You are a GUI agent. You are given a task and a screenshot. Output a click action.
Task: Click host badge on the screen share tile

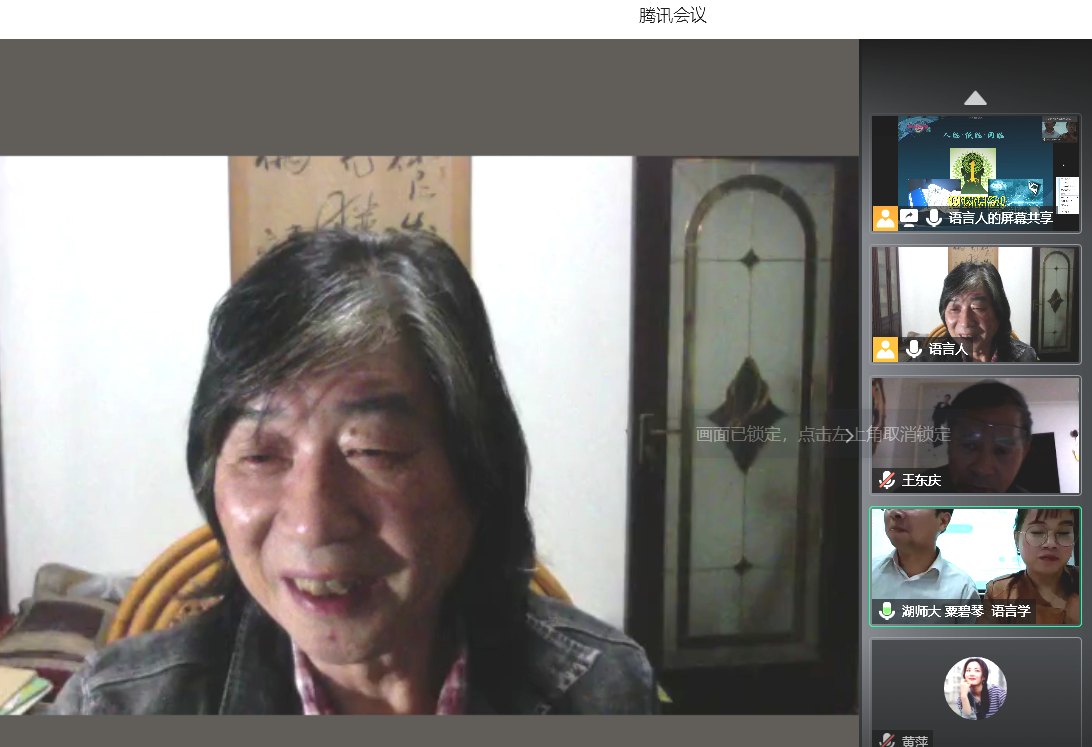pos(885,218)
